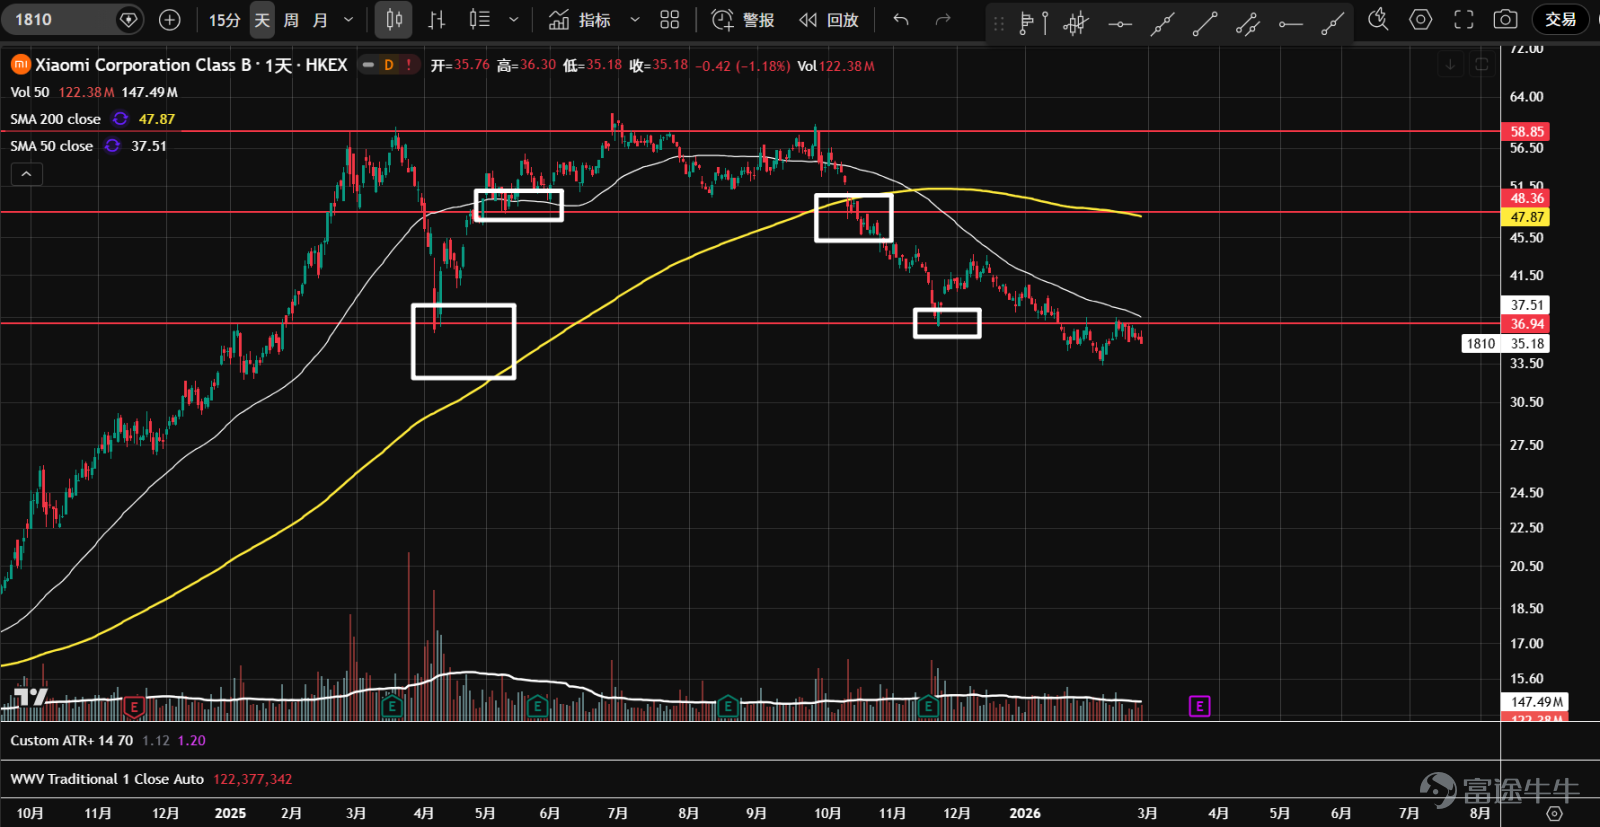This screenshot has width=1600, height=827.
Task: Open quick search with lightning magnifier icon
Action: (1378, 19)
